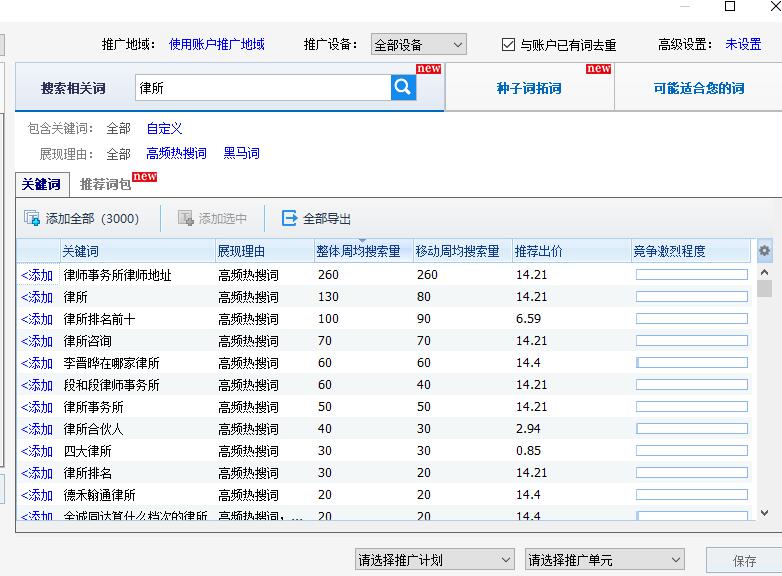Click the 保存 button
The width and height of the screenshot is (782, 576).
[x=744, y=561]
